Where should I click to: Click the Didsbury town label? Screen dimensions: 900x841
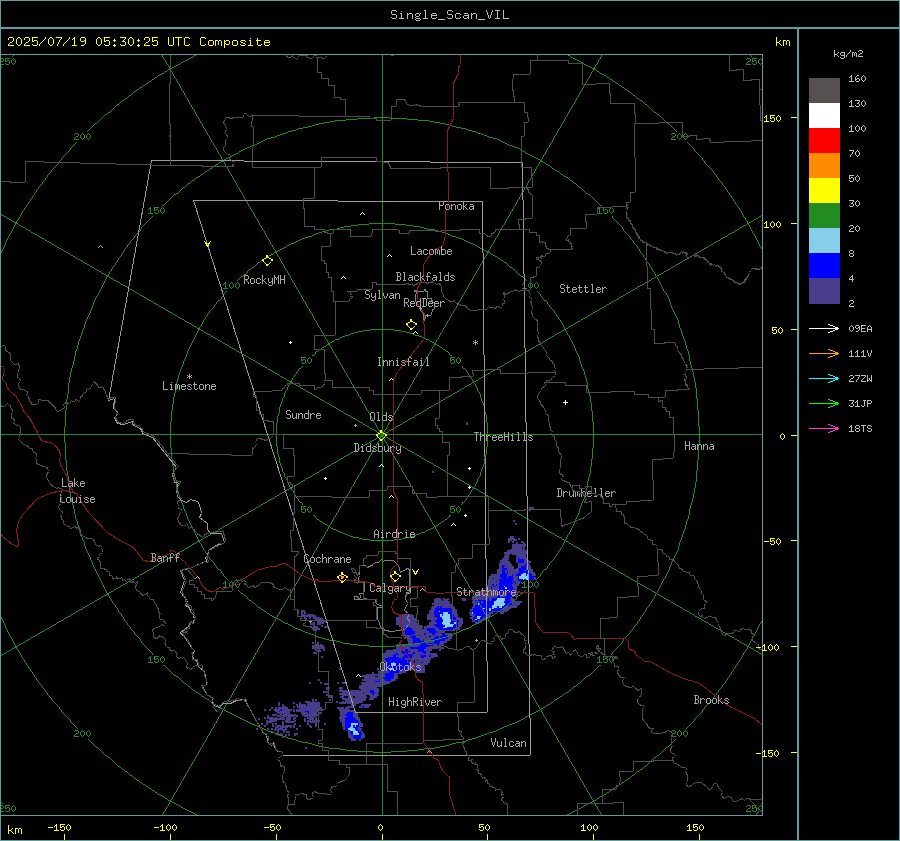377,448
